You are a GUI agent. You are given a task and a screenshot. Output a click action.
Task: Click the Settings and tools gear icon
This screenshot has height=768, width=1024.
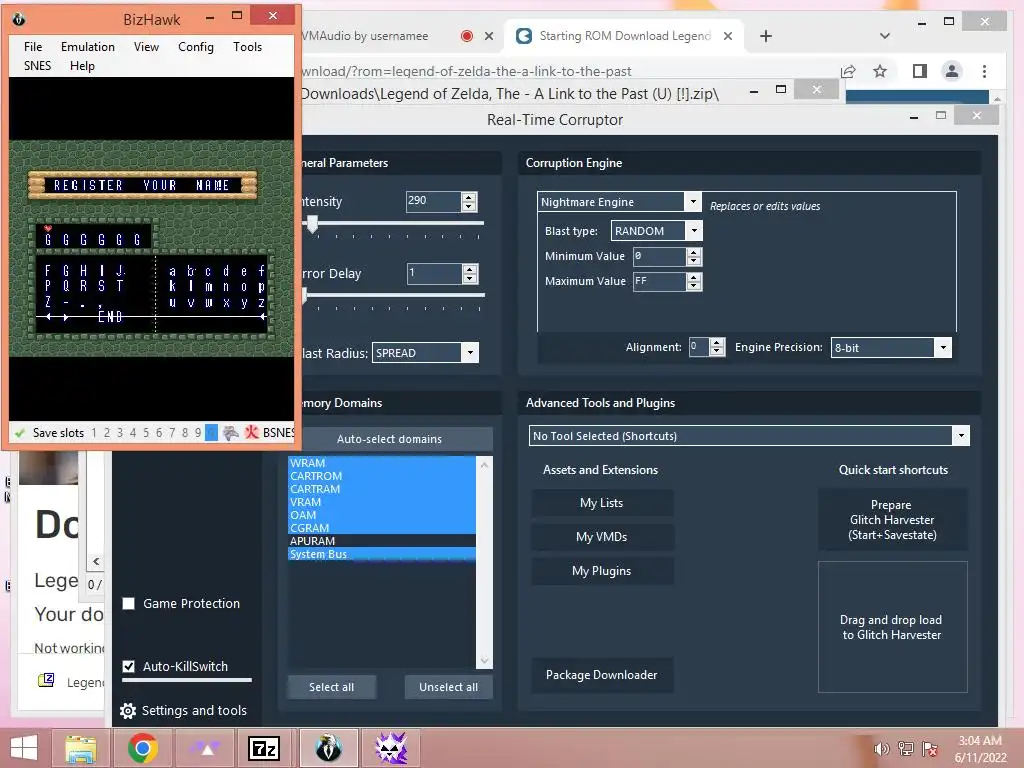coord(128,711)
